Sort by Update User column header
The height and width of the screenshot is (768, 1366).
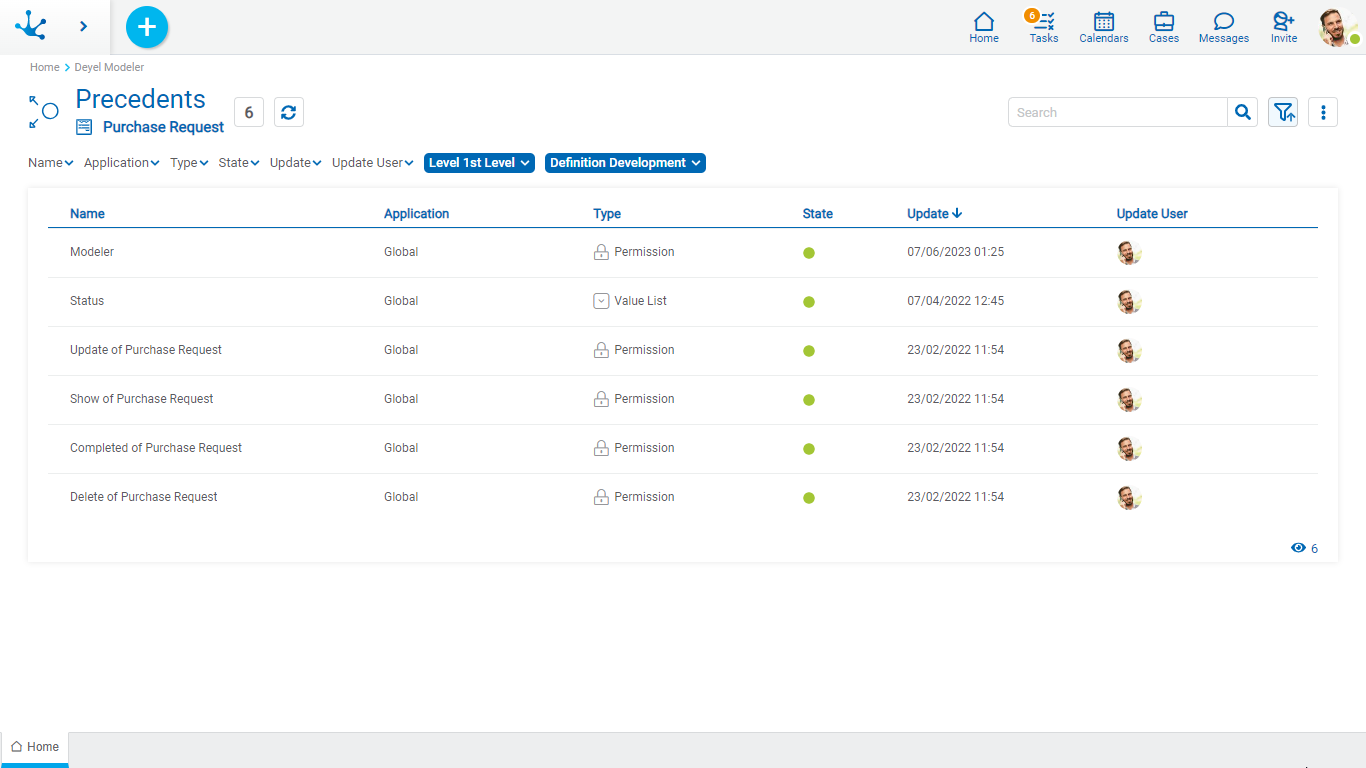point(1152,214)
